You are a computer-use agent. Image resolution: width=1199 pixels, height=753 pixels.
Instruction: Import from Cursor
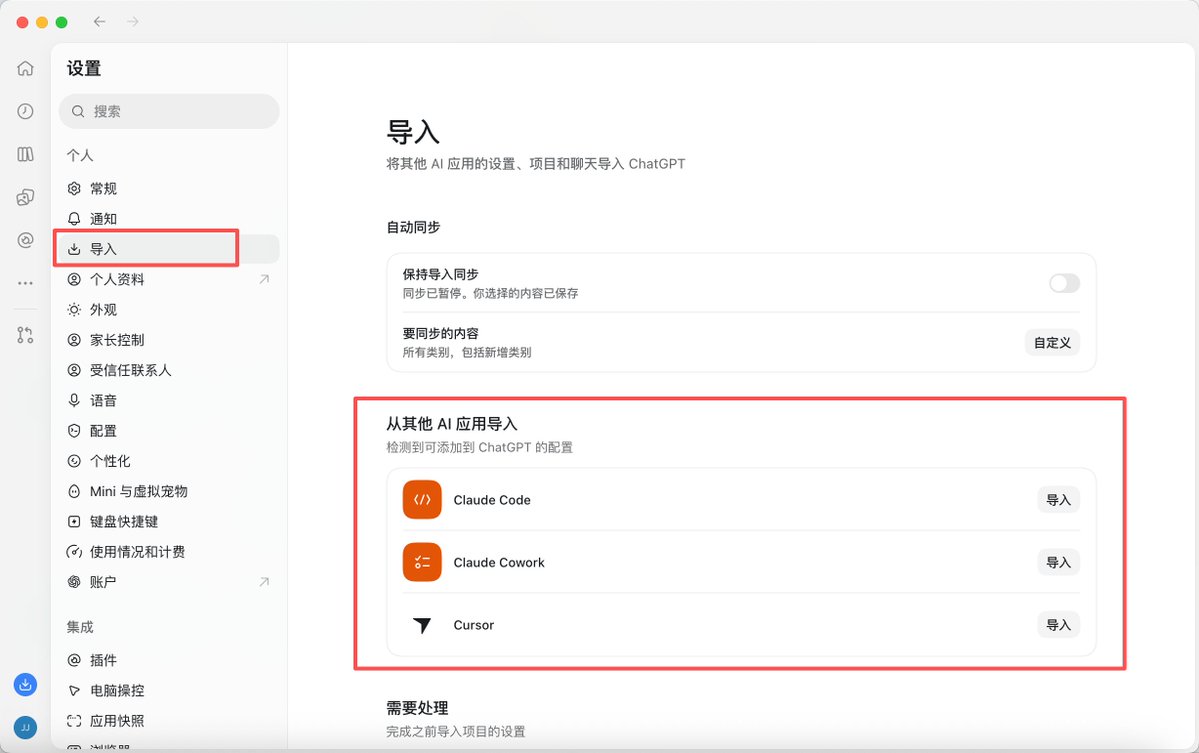click(x=1058, y=625)
